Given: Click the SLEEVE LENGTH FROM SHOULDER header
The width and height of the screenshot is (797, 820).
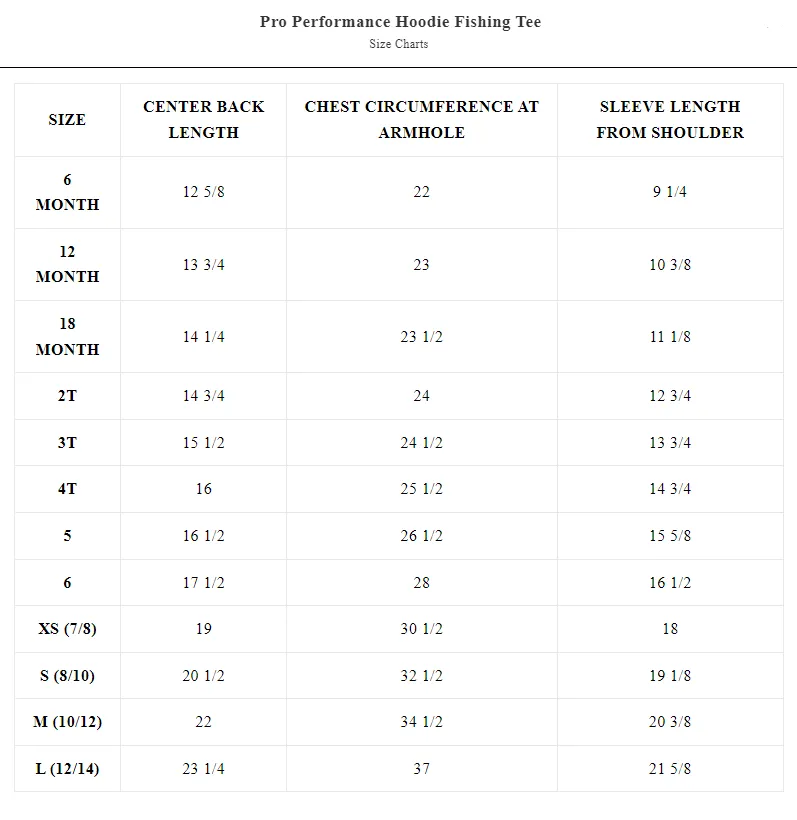Looking at the screenshot, I should 670,119.
